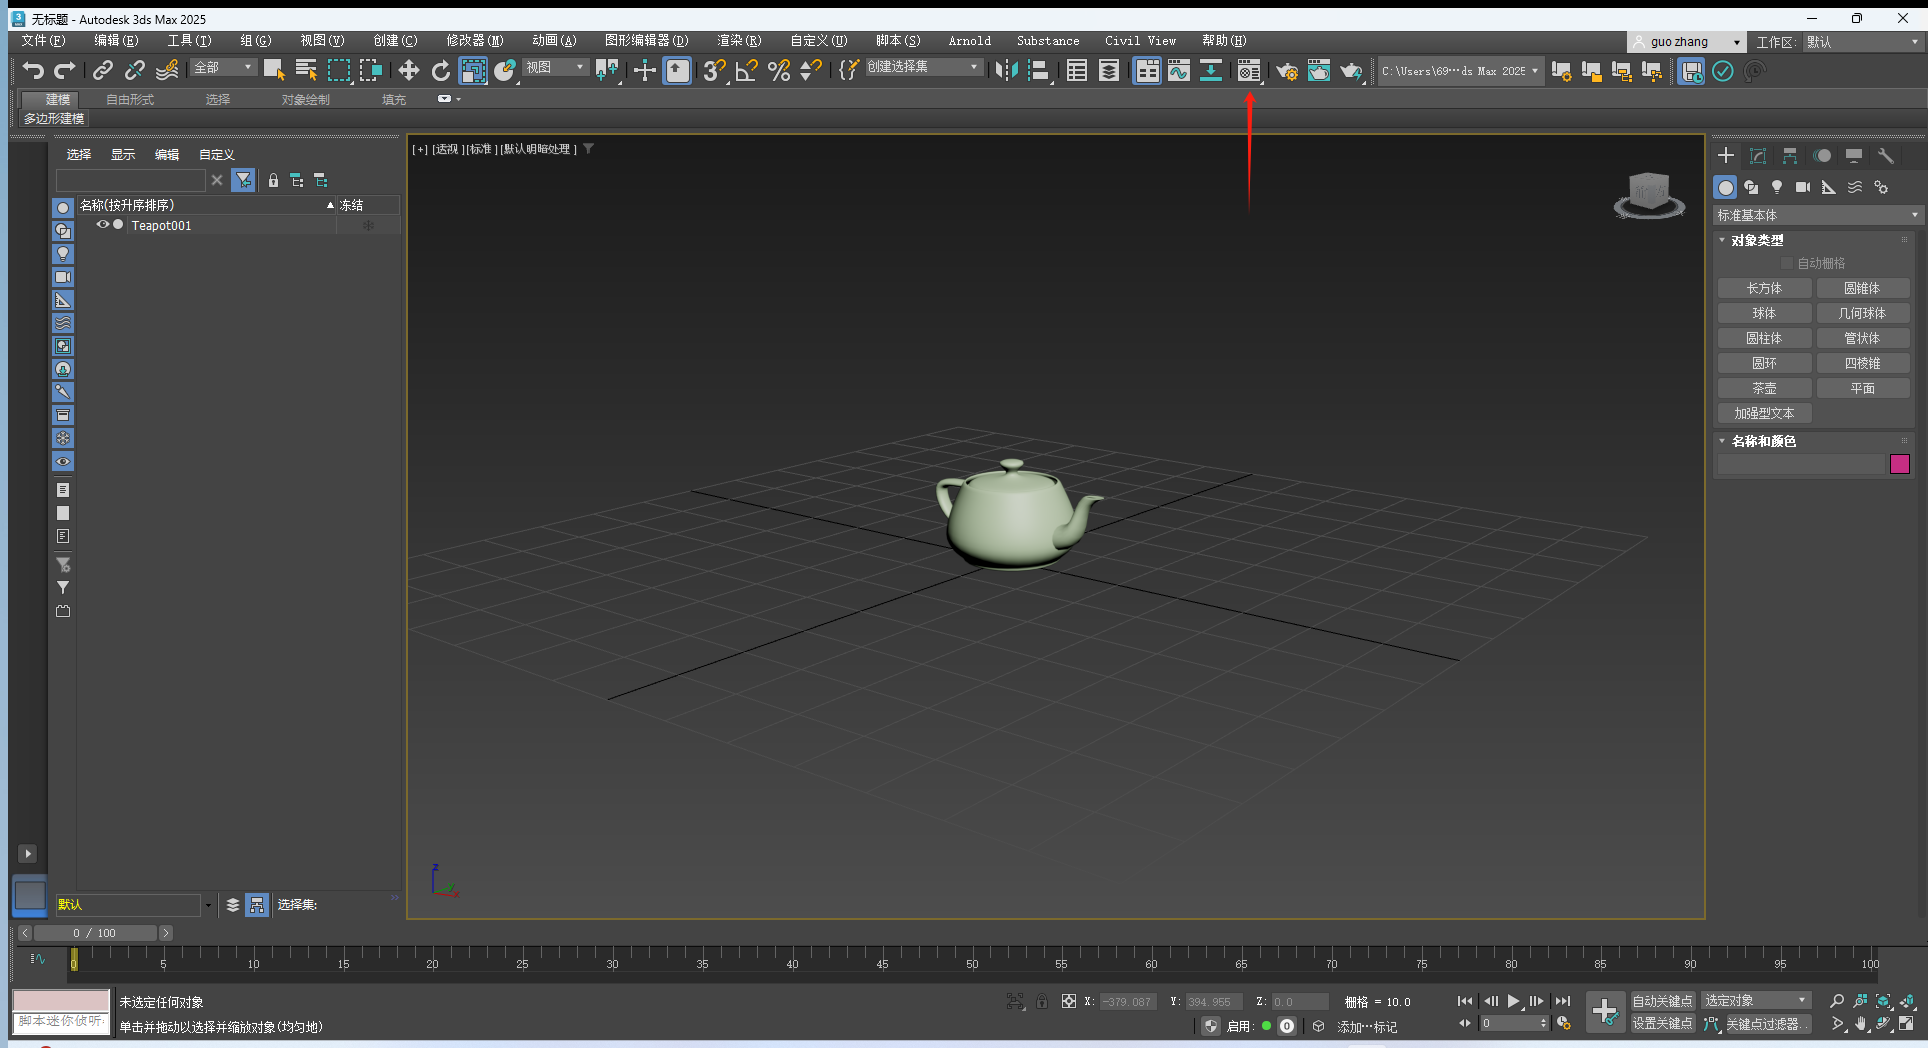Select Teapot001 in scene explorer

pos(161,225)
